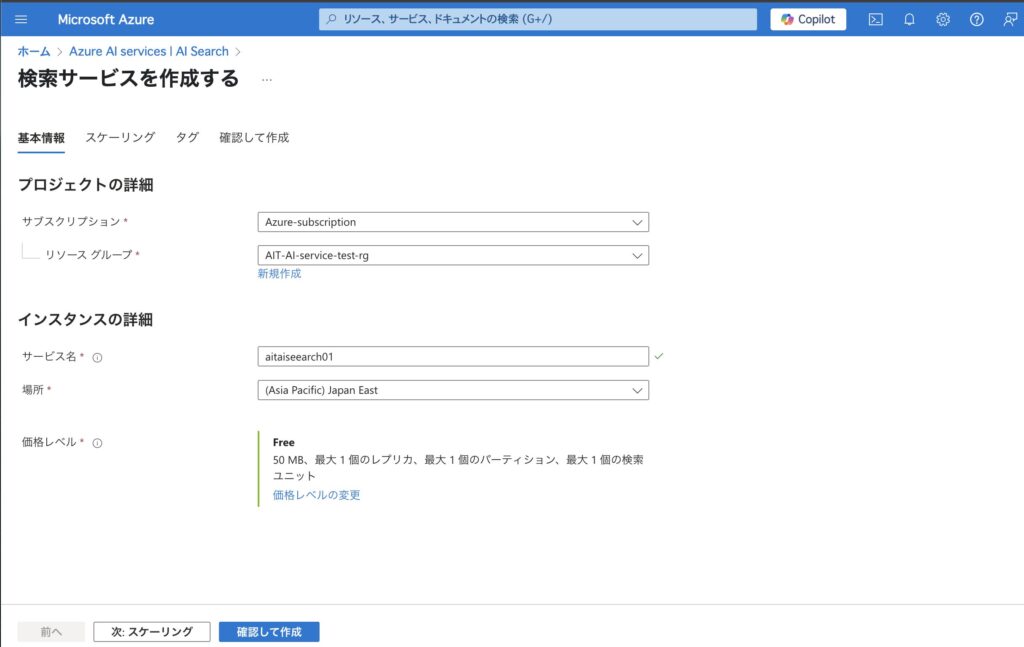Screen dimensions: 1024x647
Task: Open the notifications bell
Action: [x=909, y=20]
